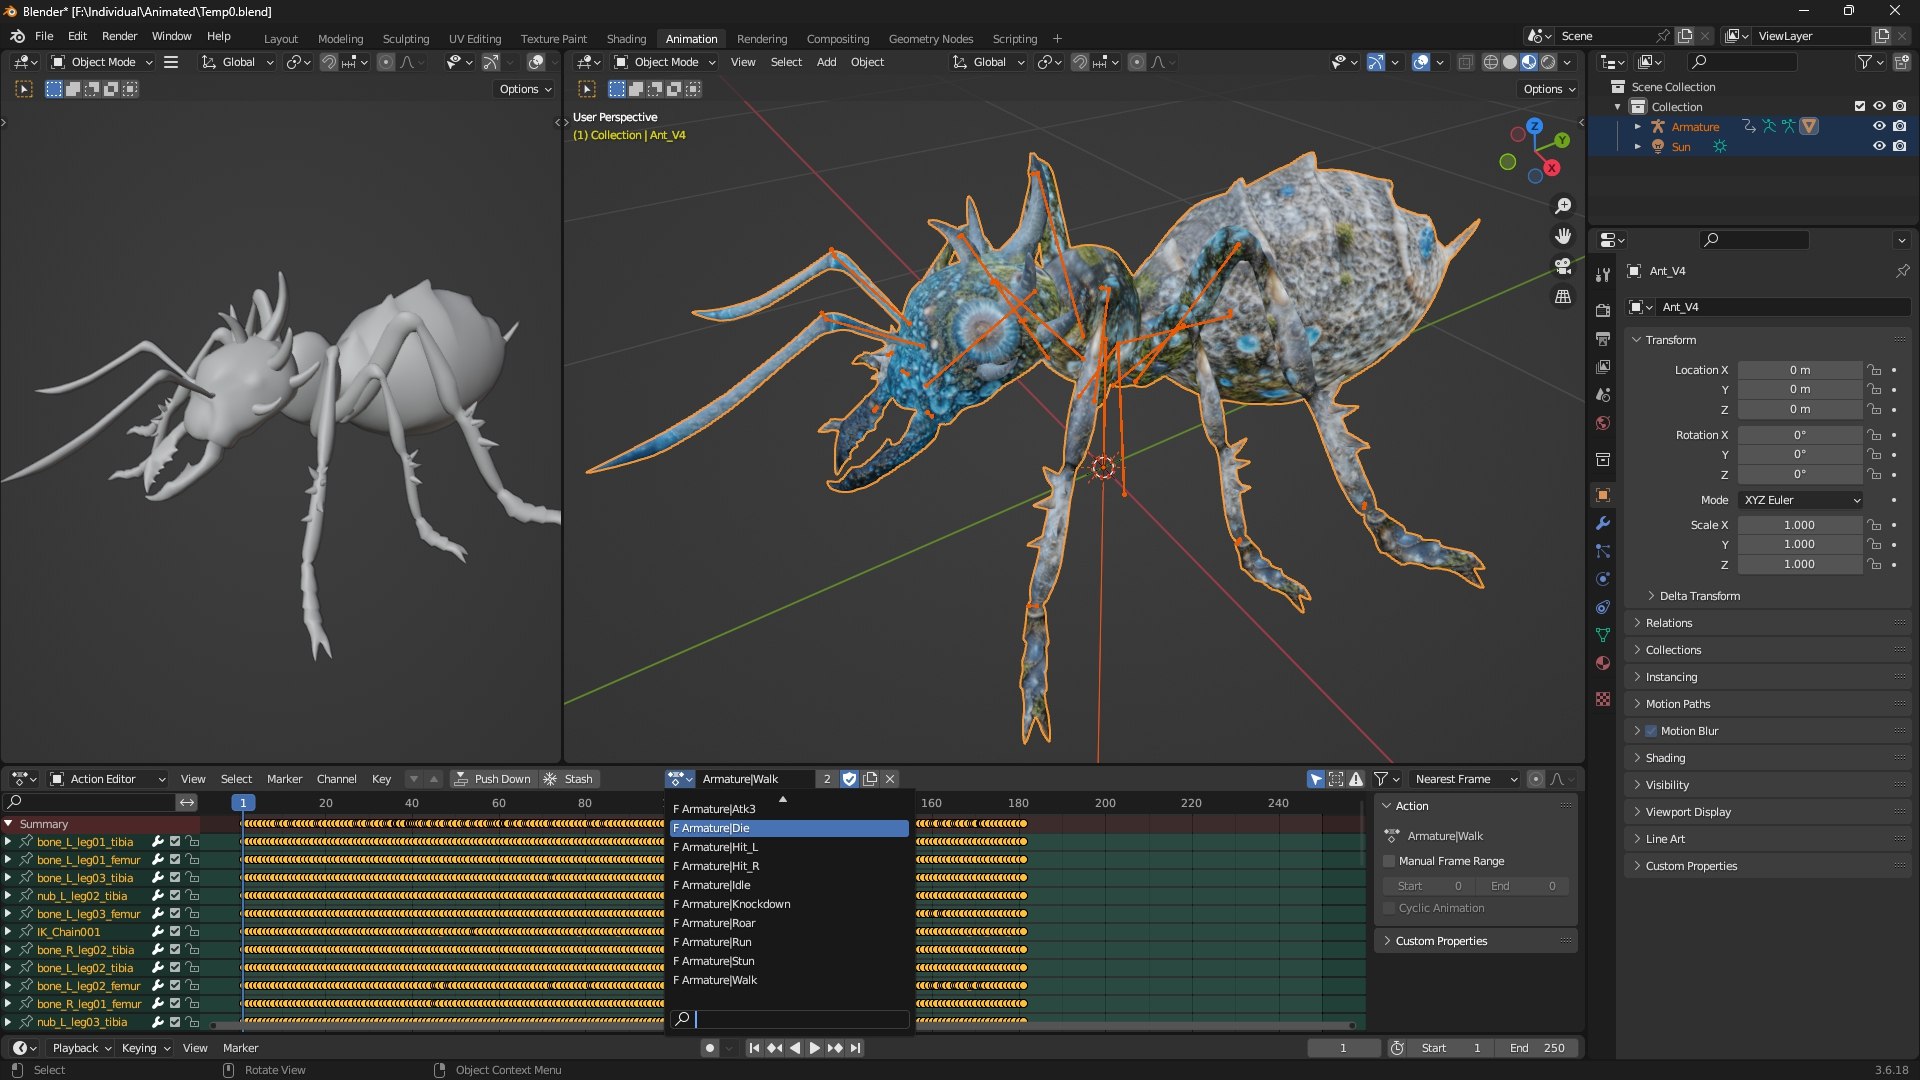Click the current frame number field
This screenshot has height=1080, width=1920.
pos(1343,1048)
